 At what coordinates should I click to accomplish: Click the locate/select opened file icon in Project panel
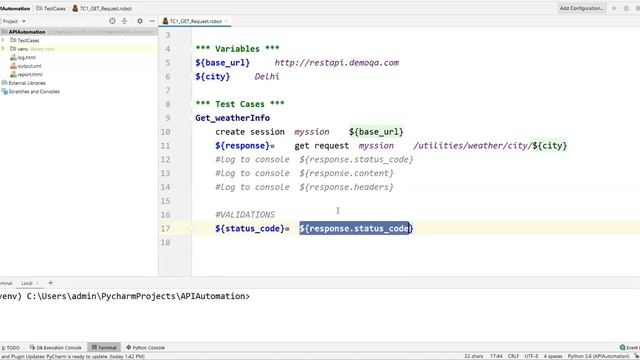point(112,21)
